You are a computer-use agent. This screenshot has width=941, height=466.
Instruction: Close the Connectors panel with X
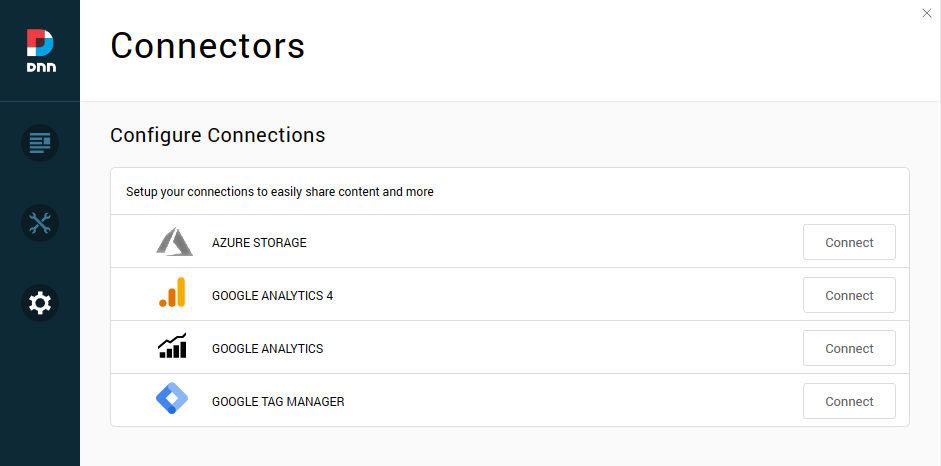tap(927, 12)
